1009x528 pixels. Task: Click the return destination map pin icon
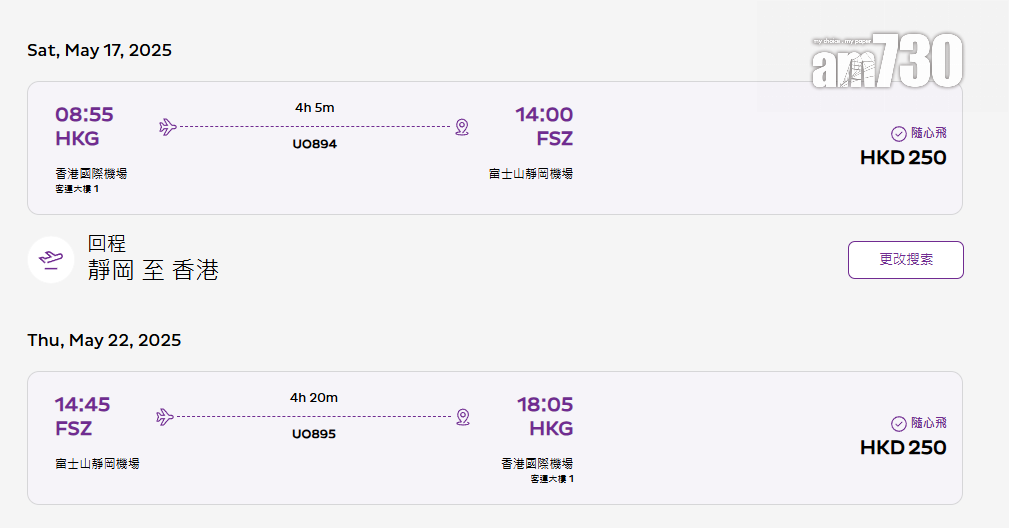pyautogui.click(x=462, y=417)
